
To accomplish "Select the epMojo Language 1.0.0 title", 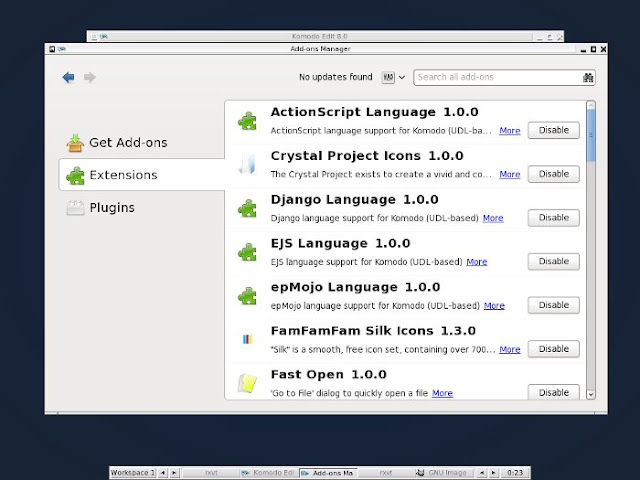I will coord(355,287).
